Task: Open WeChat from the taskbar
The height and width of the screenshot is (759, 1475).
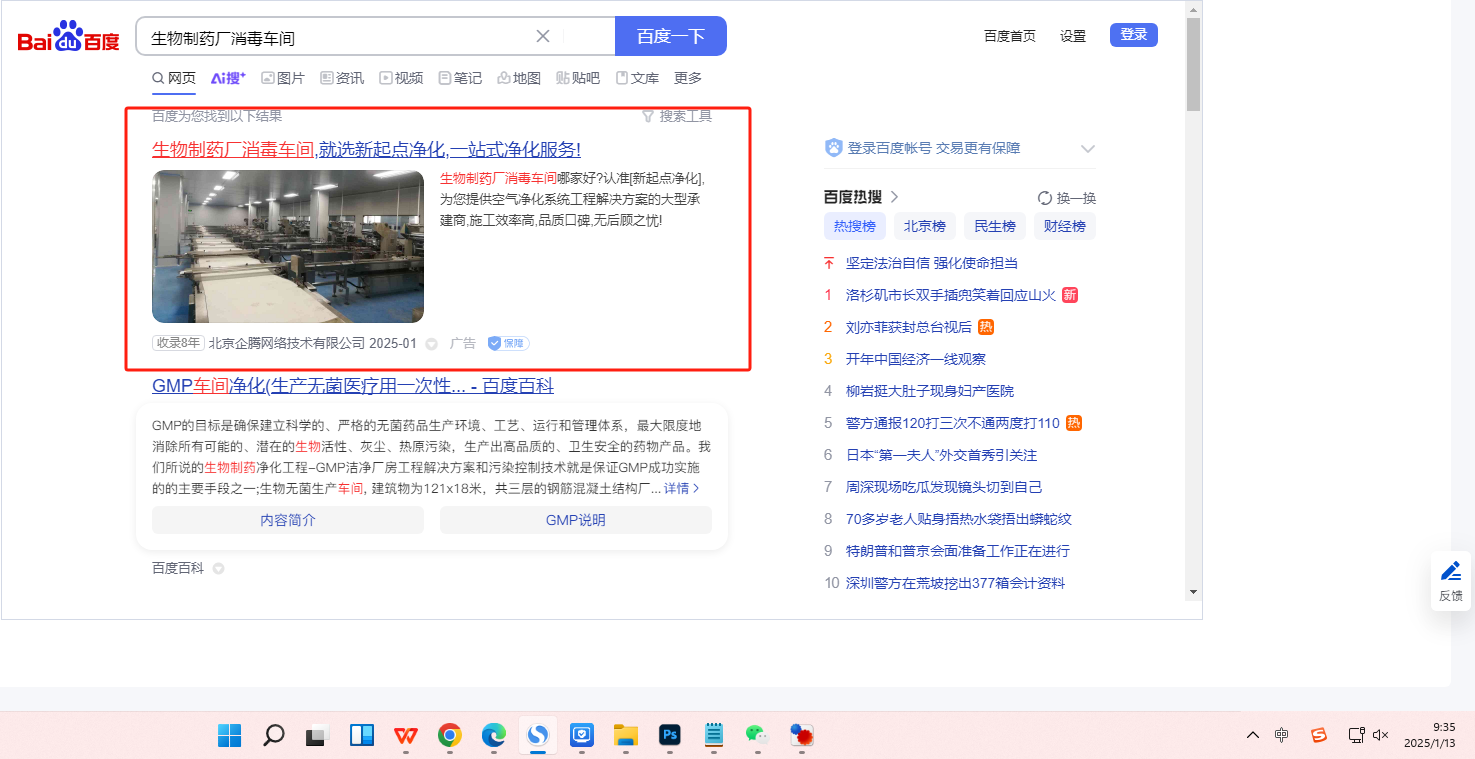Action: click(x=756, y=736)
